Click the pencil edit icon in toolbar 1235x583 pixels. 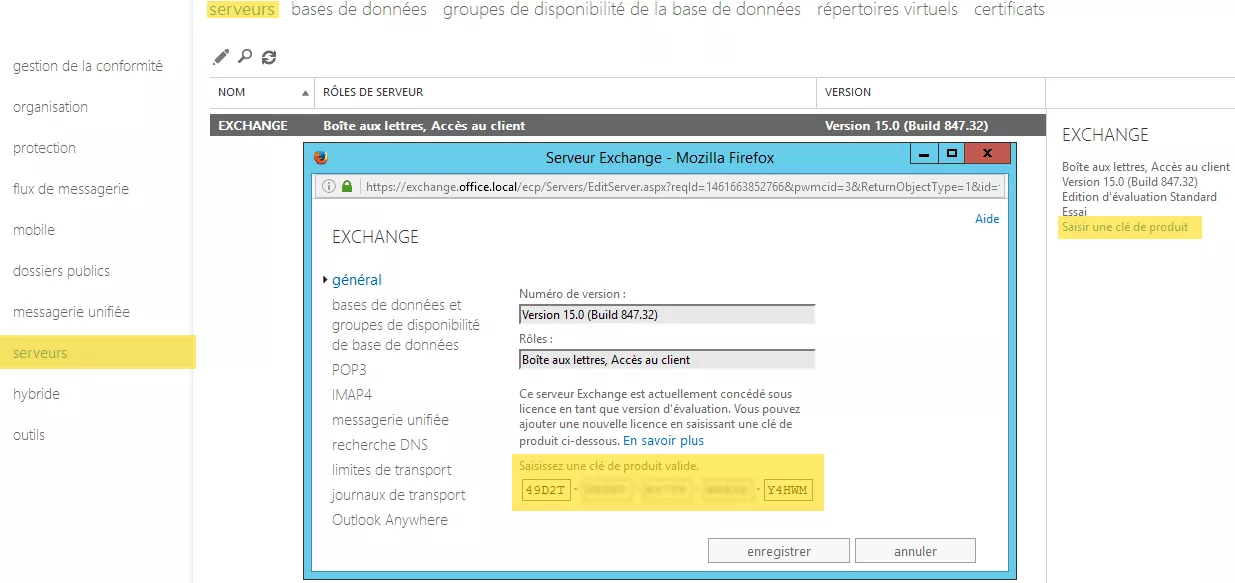point(221,57)
